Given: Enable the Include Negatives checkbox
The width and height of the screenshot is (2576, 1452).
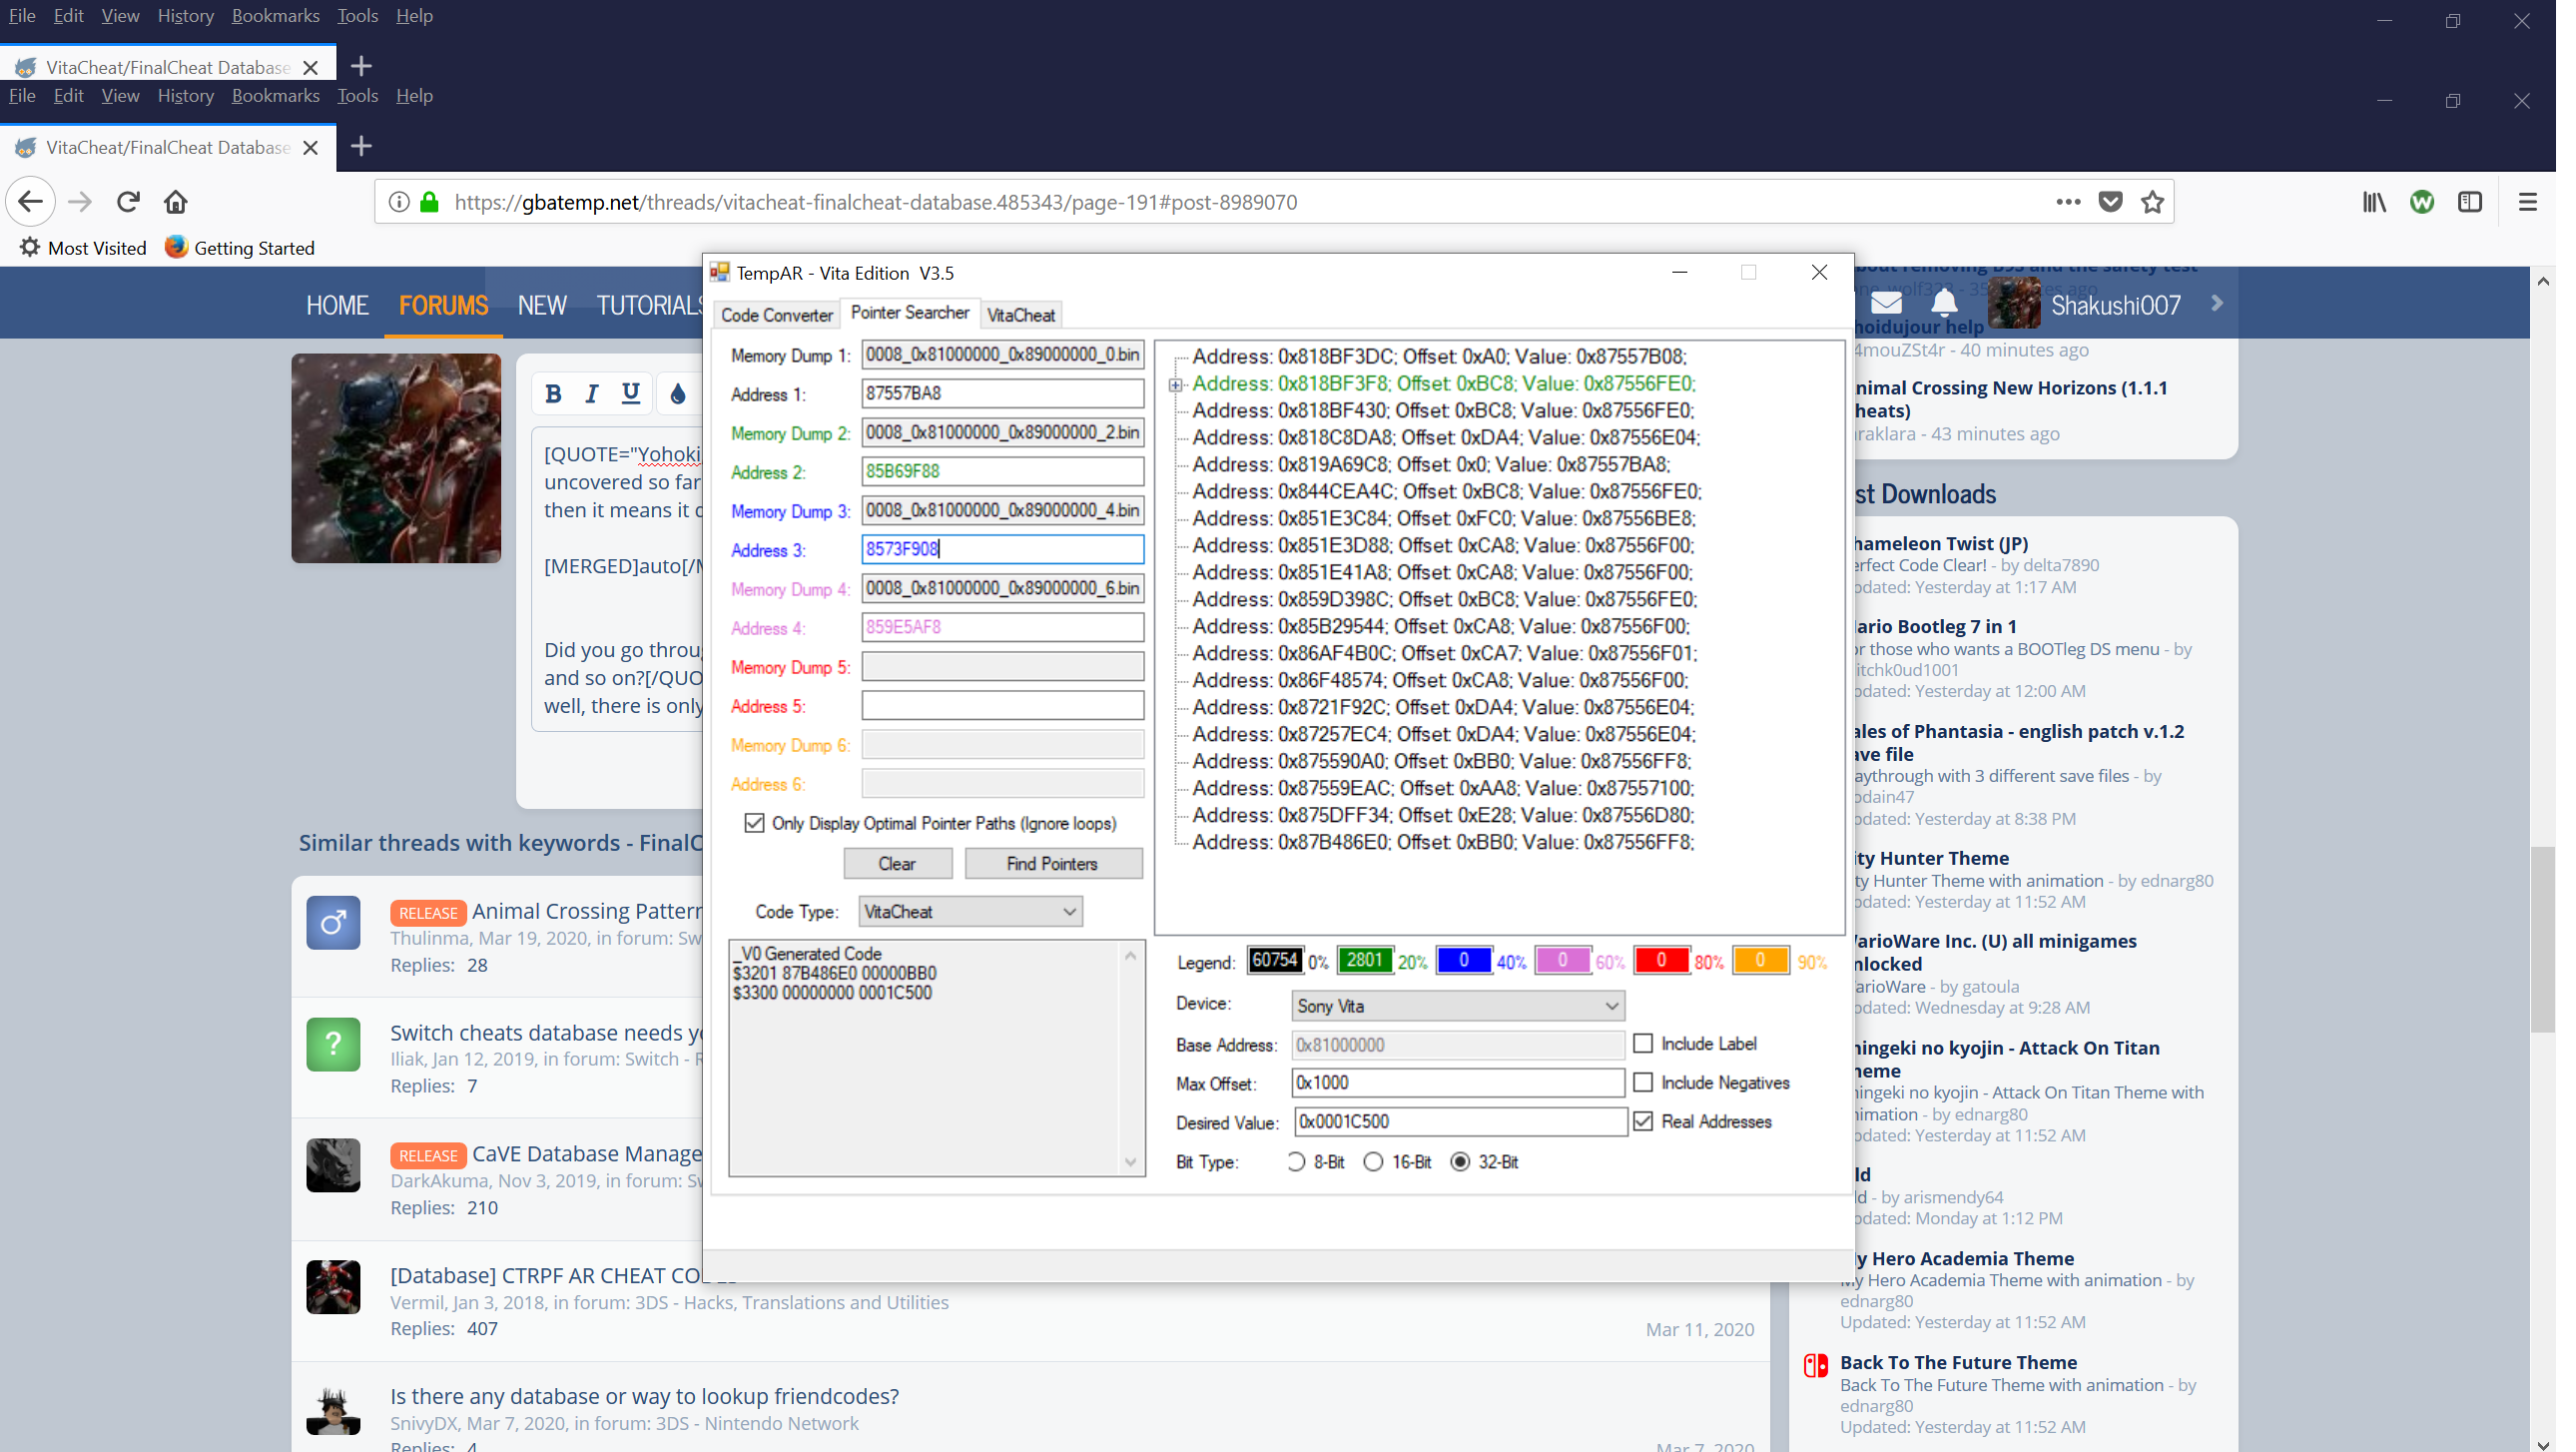Looking at the screenshot, I should tap(1643, 1083).
